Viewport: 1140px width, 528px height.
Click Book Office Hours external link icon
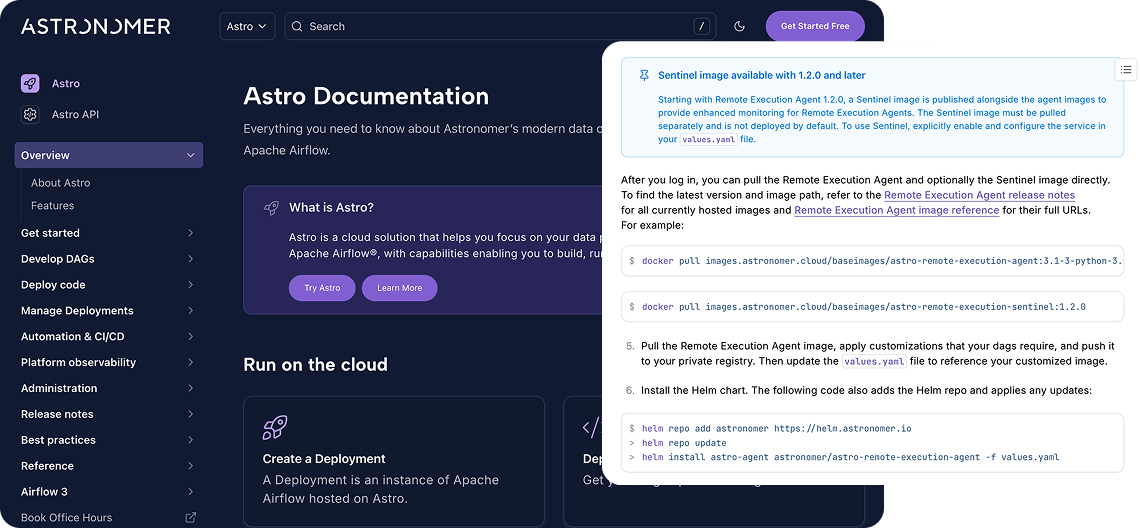pos(191,518)
